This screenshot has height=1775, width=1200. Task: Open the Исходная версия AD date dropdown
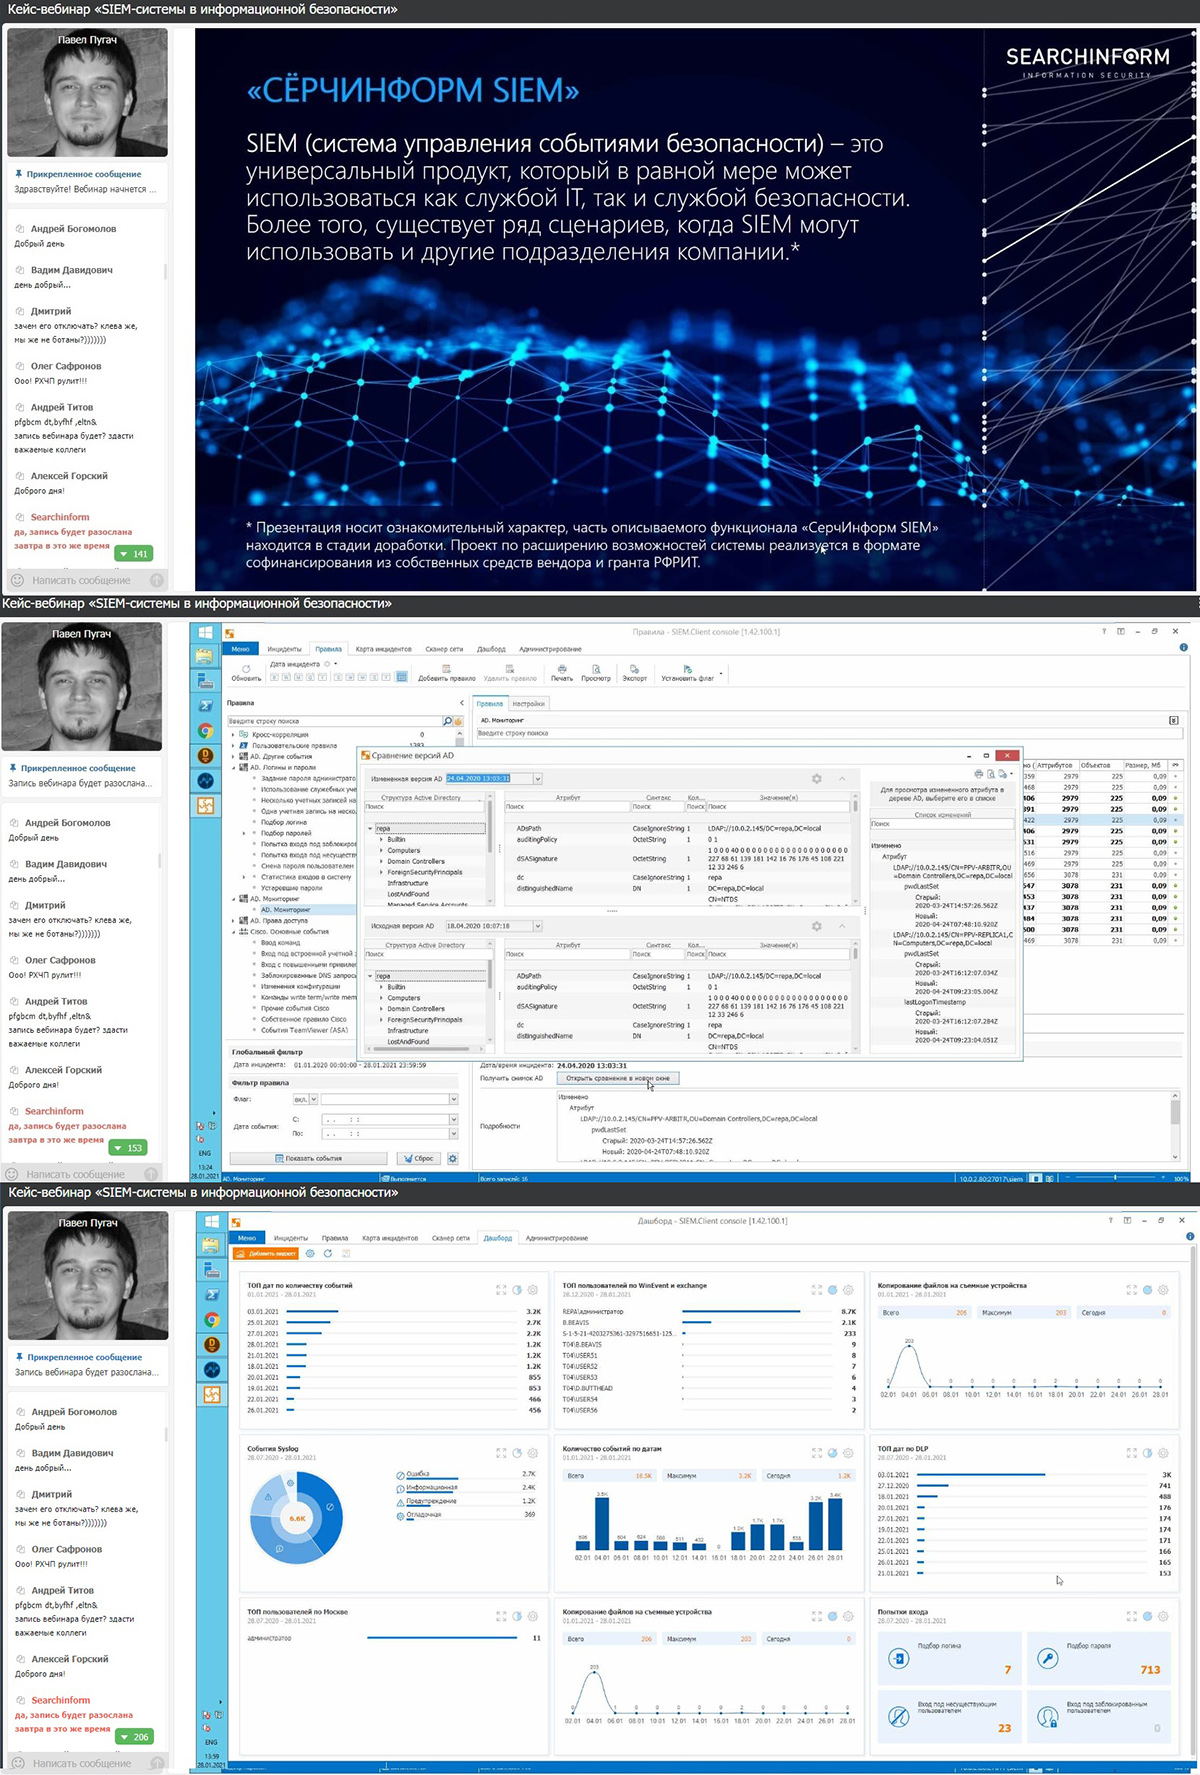pos(538,927)
